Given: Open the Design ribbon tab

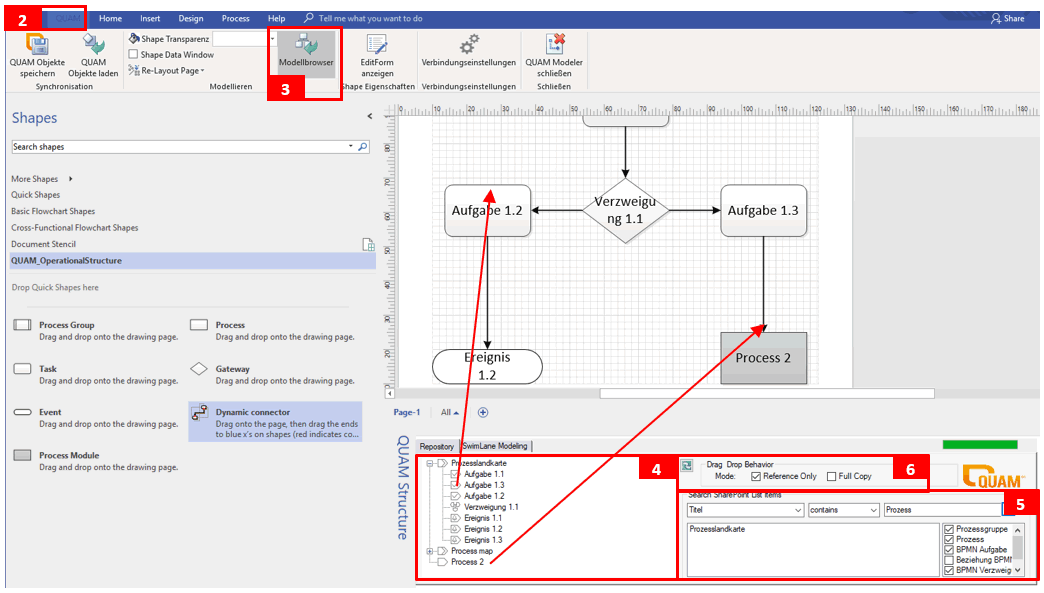Looking at the screenshot, I should 193,17.
